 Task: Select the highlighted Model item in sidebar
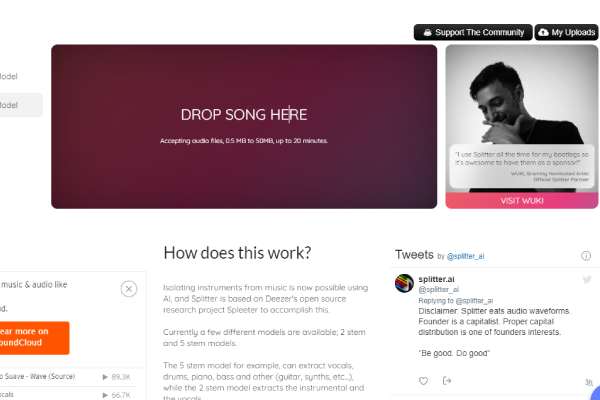coord(20,105)
